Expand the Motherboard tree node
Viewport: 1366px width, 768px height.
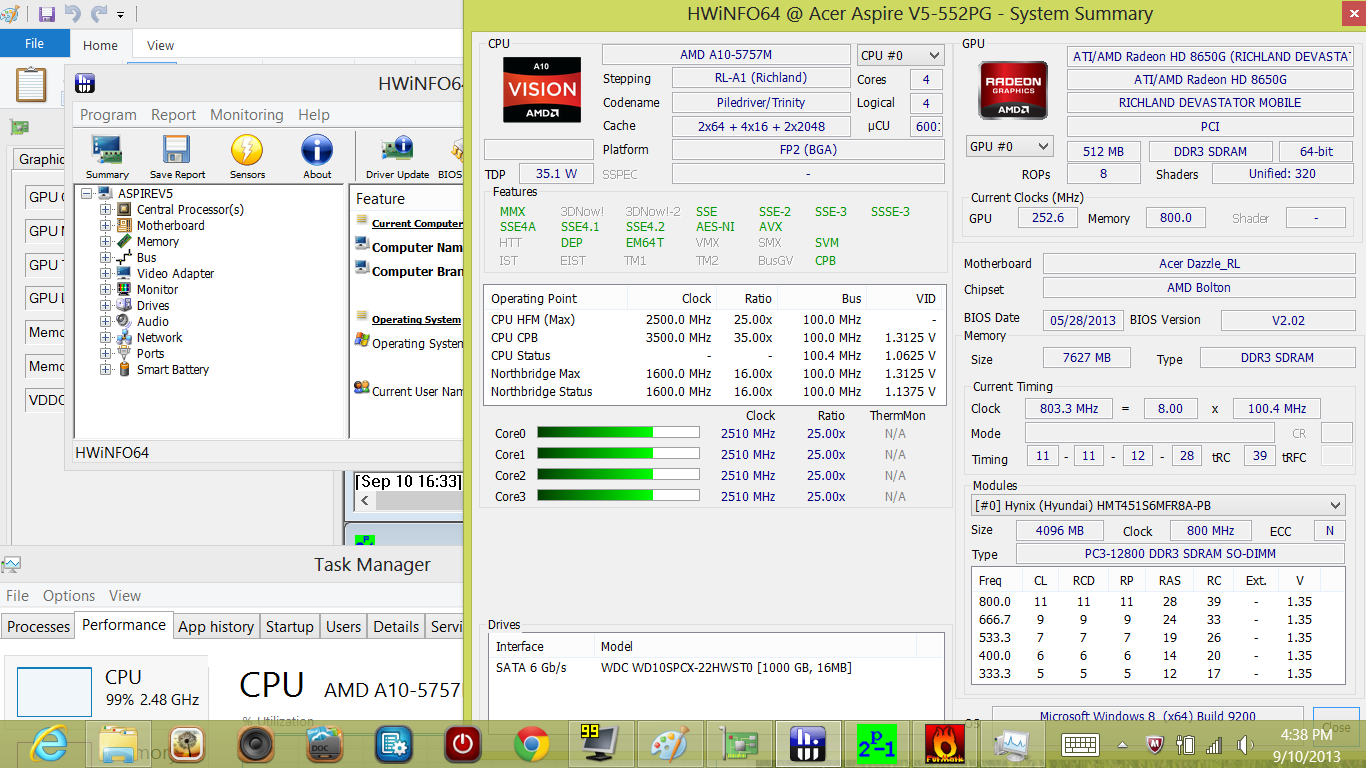(x=105, y=225)
